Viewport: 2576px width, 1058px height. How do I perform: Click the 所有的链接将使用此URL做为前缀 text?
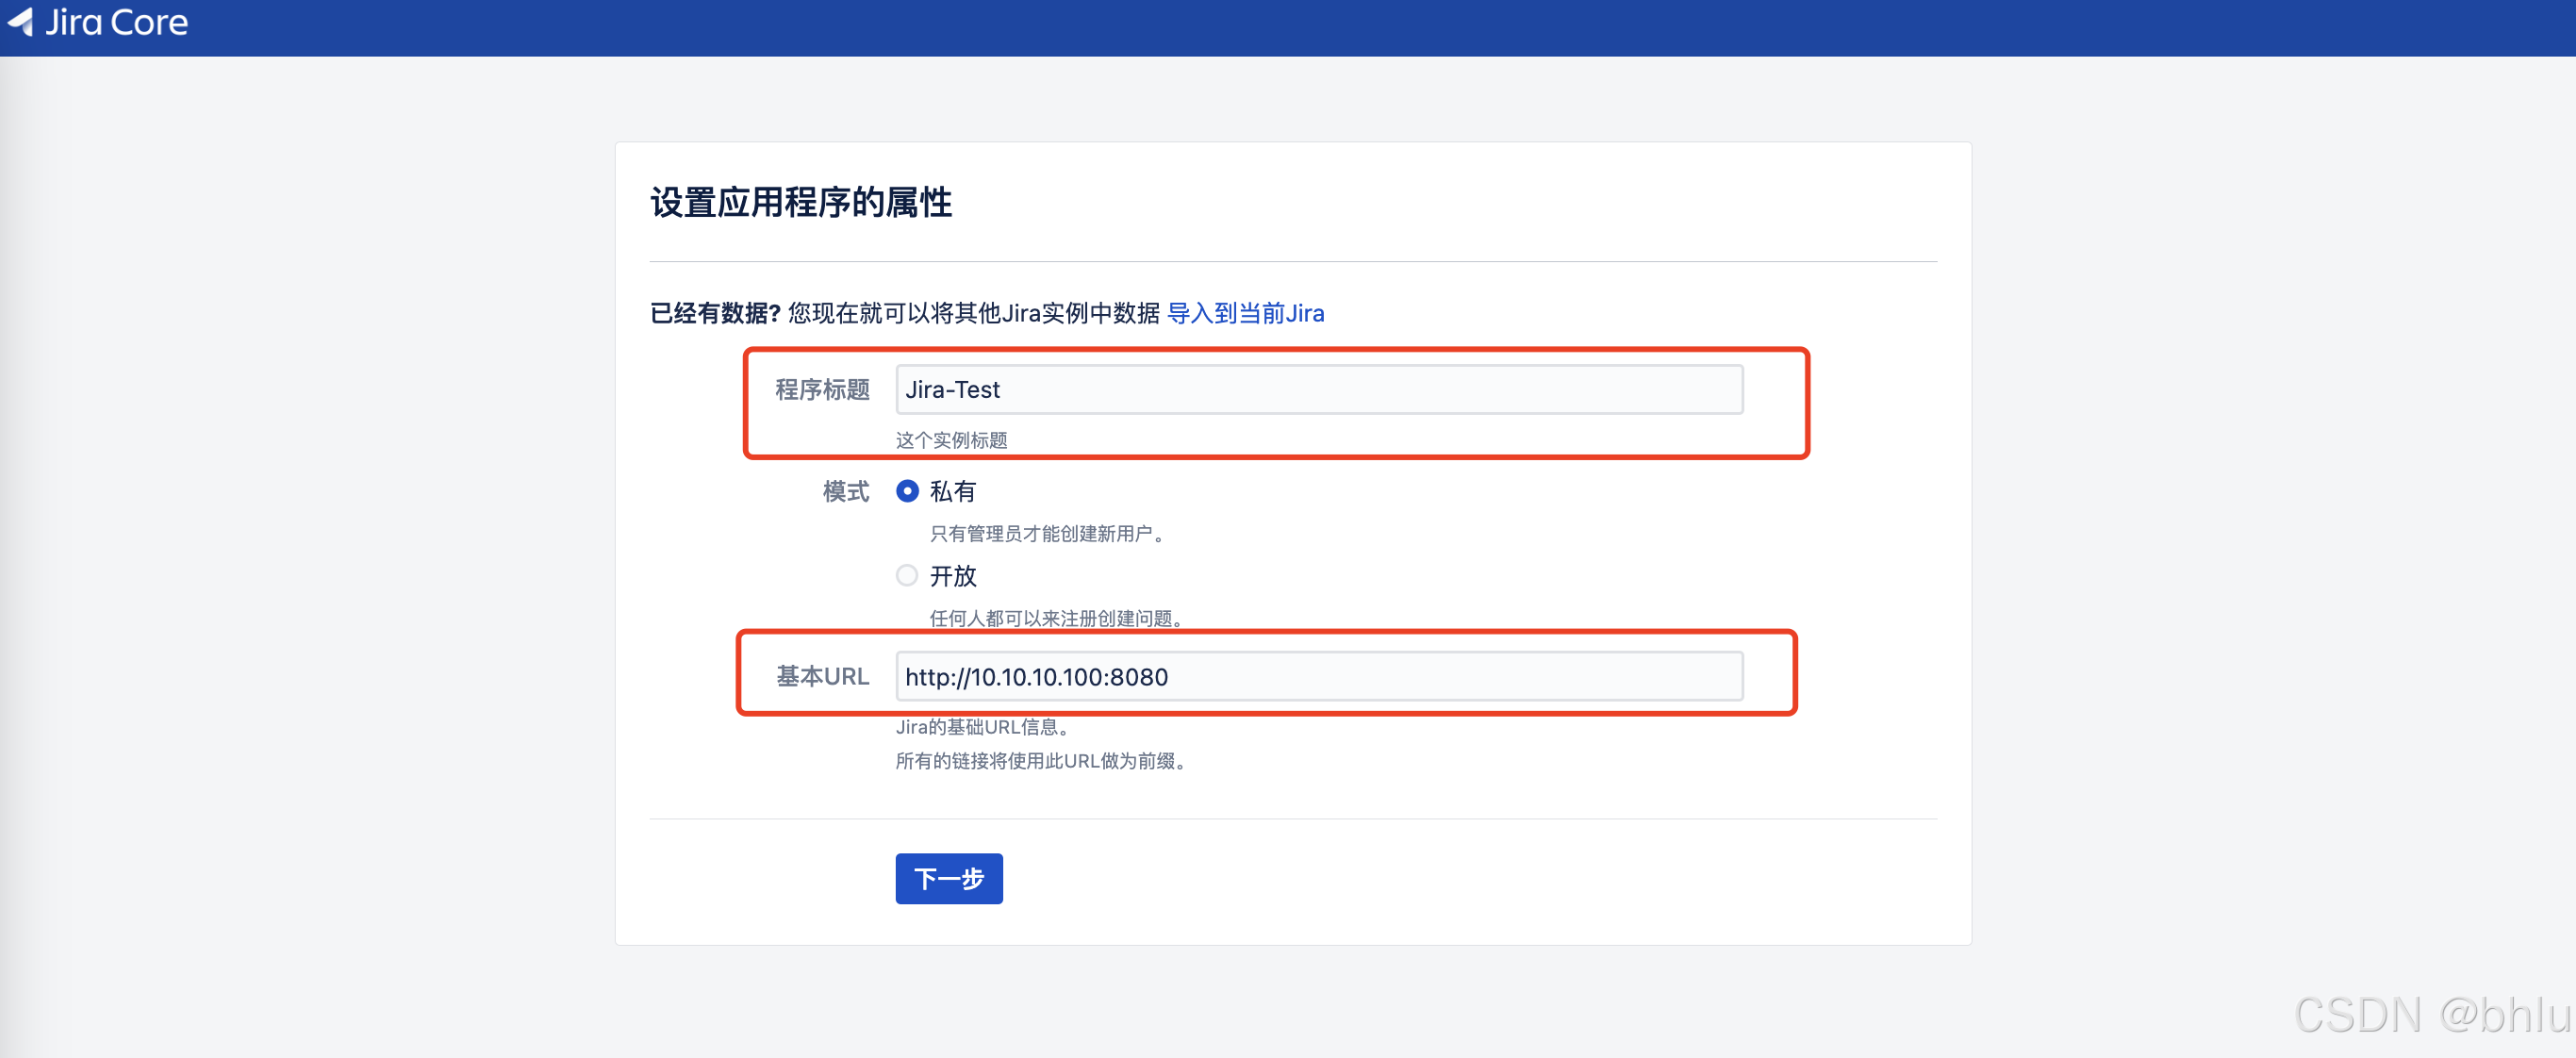pyautogui.click(x=1043, y=761)
